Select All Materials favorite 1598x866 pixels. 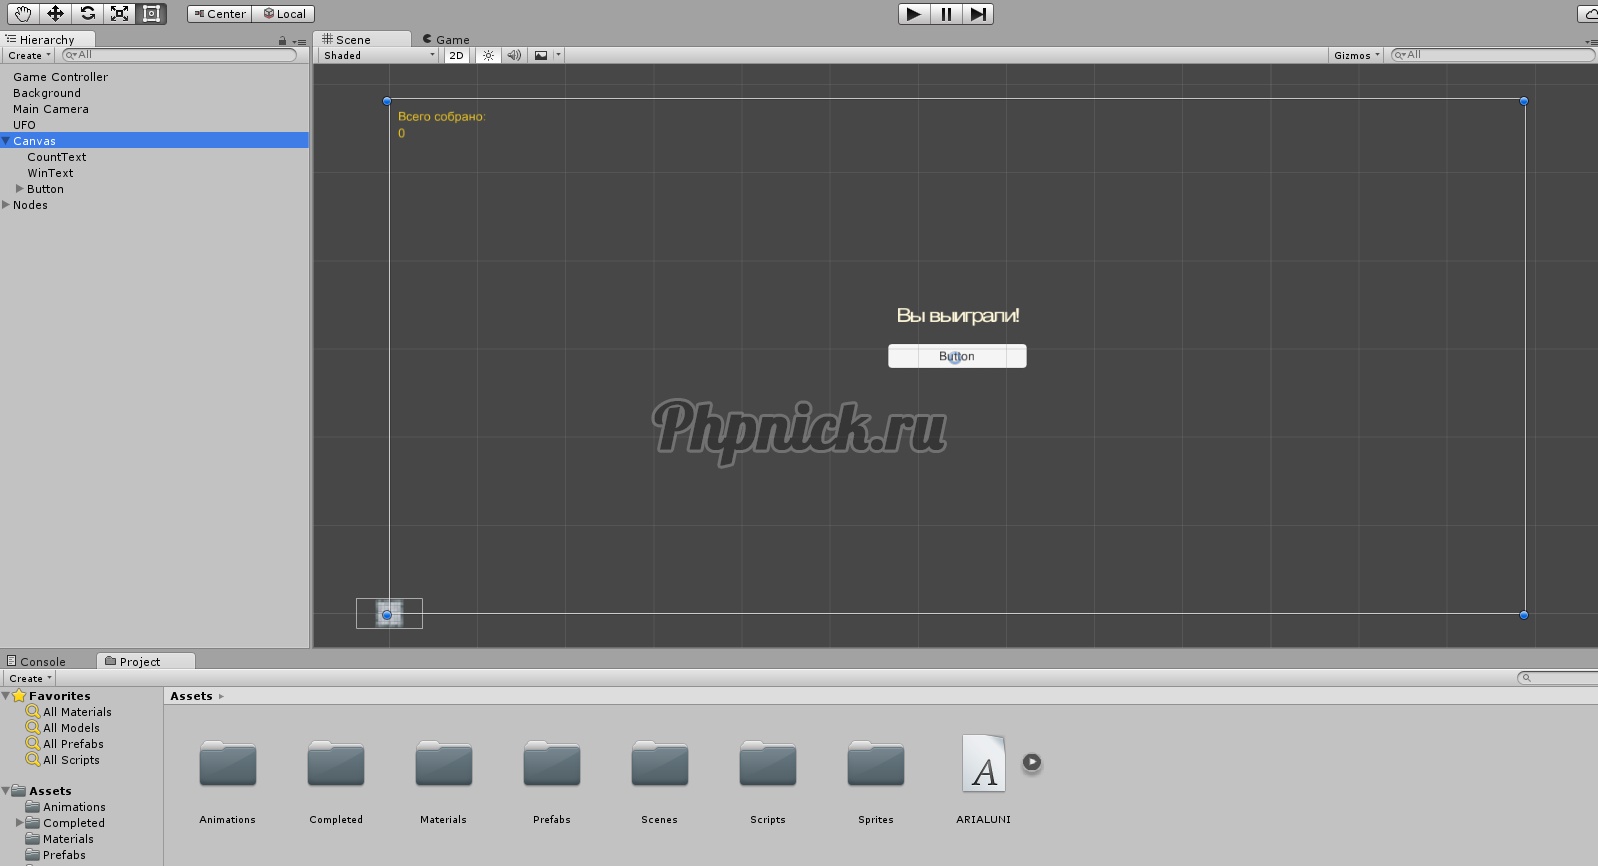click(x=77, y=712)
